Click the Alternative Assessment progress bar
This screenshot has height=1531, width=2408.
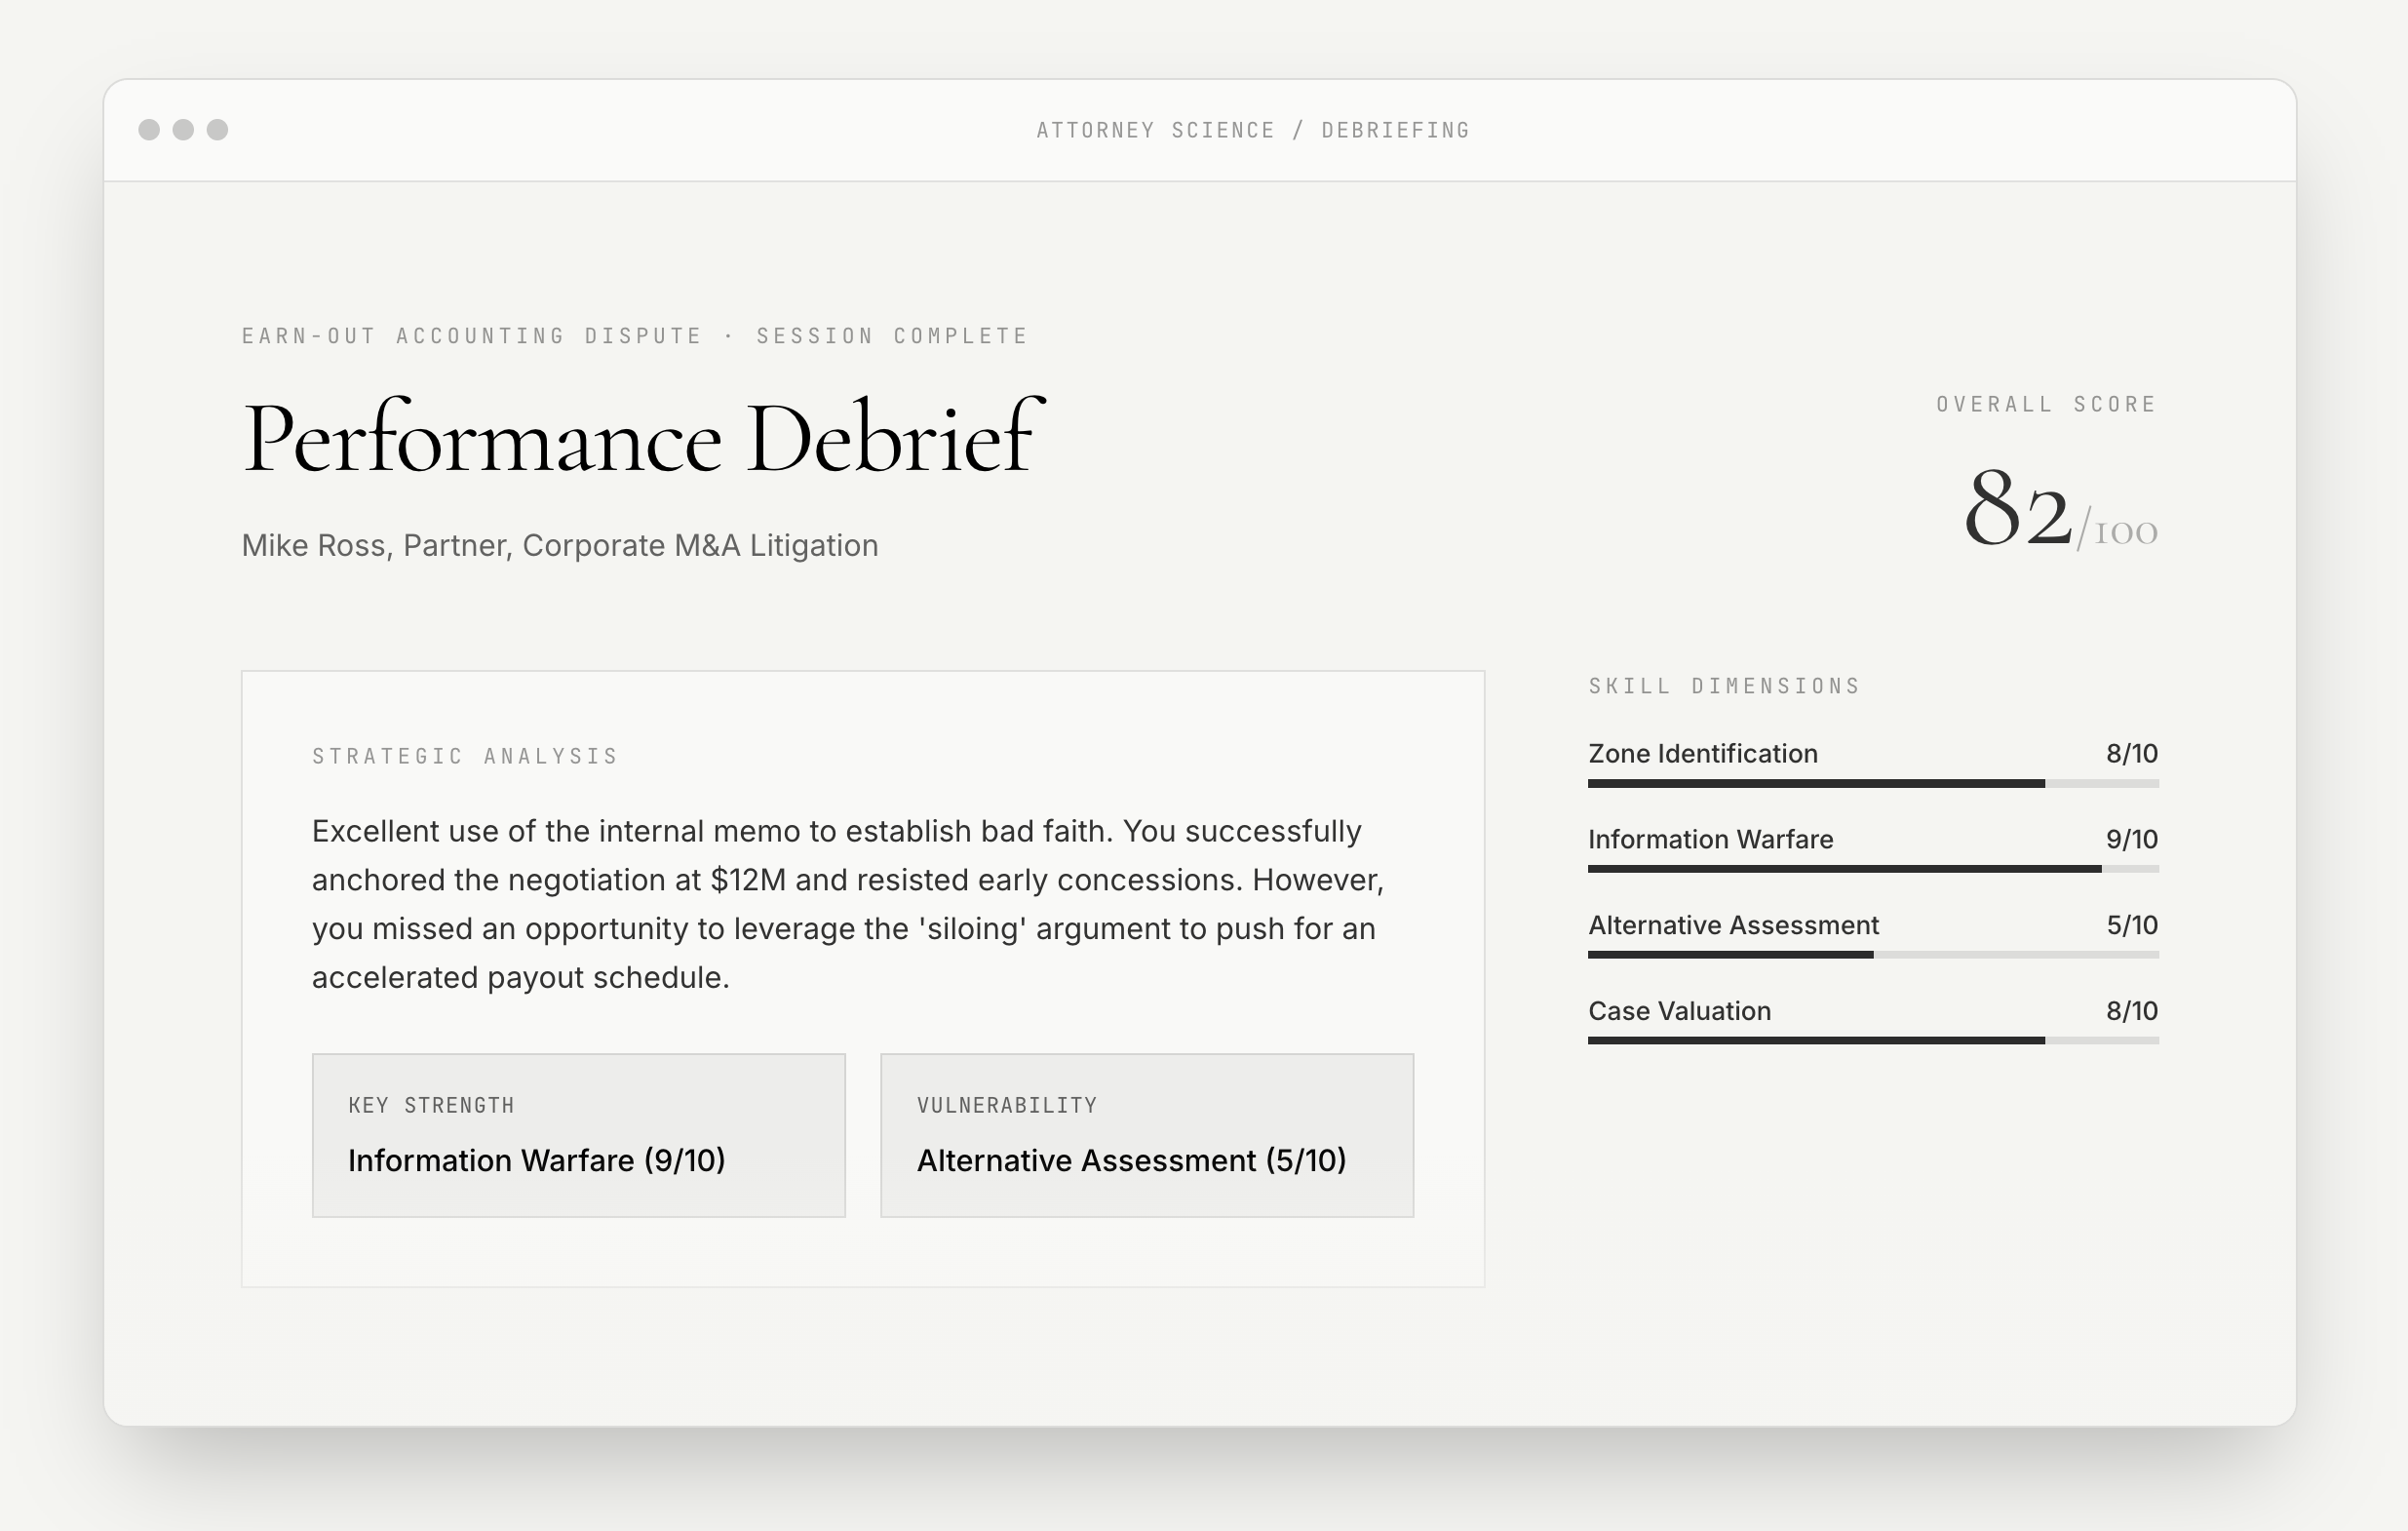[x=1872, y=955]
